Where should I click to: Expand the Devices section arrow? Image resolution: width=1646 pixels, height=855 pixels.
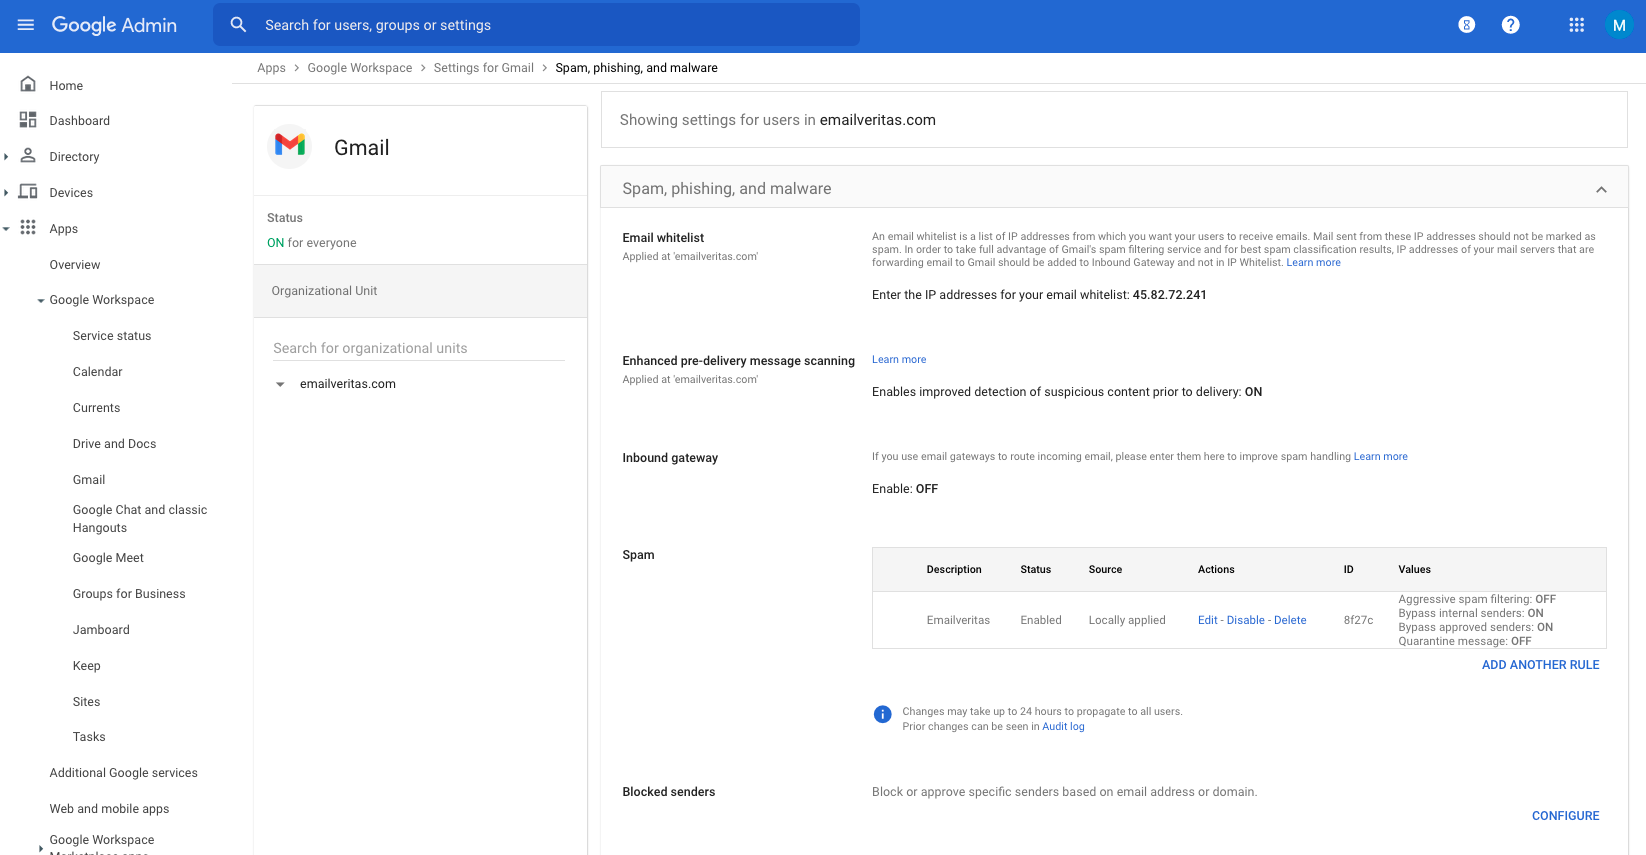click(6, 193)
